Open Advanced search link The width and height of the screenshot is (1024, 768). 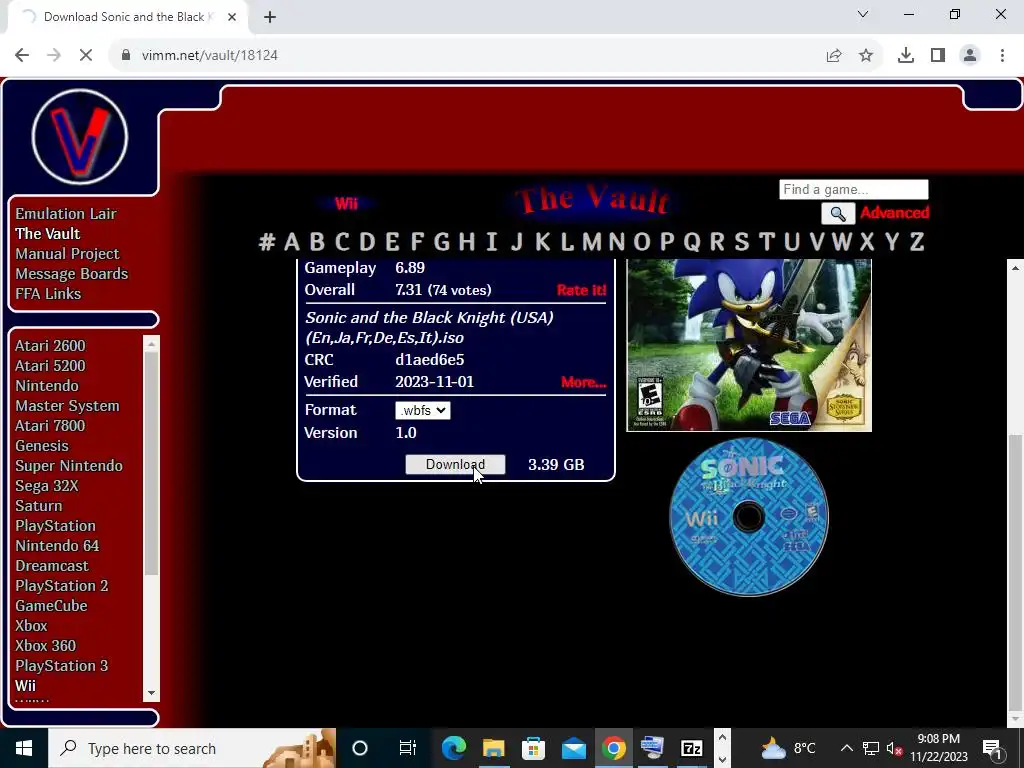pyautogui.click(x=894, y=213)
